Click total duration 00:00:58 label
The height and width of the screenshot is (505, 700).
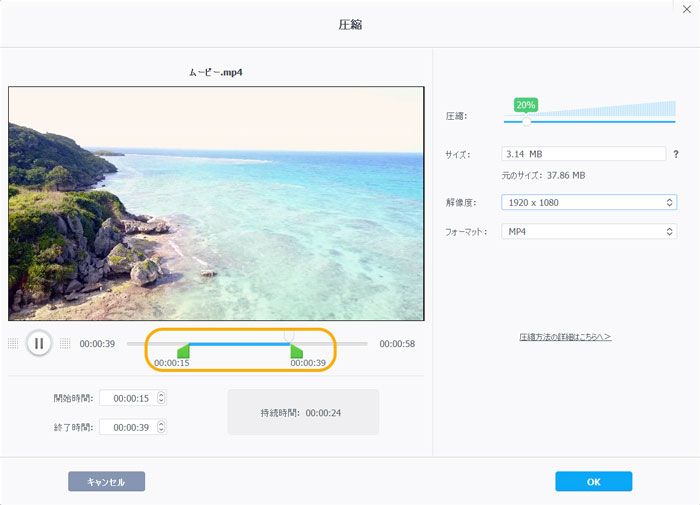[x=397, y=344]
